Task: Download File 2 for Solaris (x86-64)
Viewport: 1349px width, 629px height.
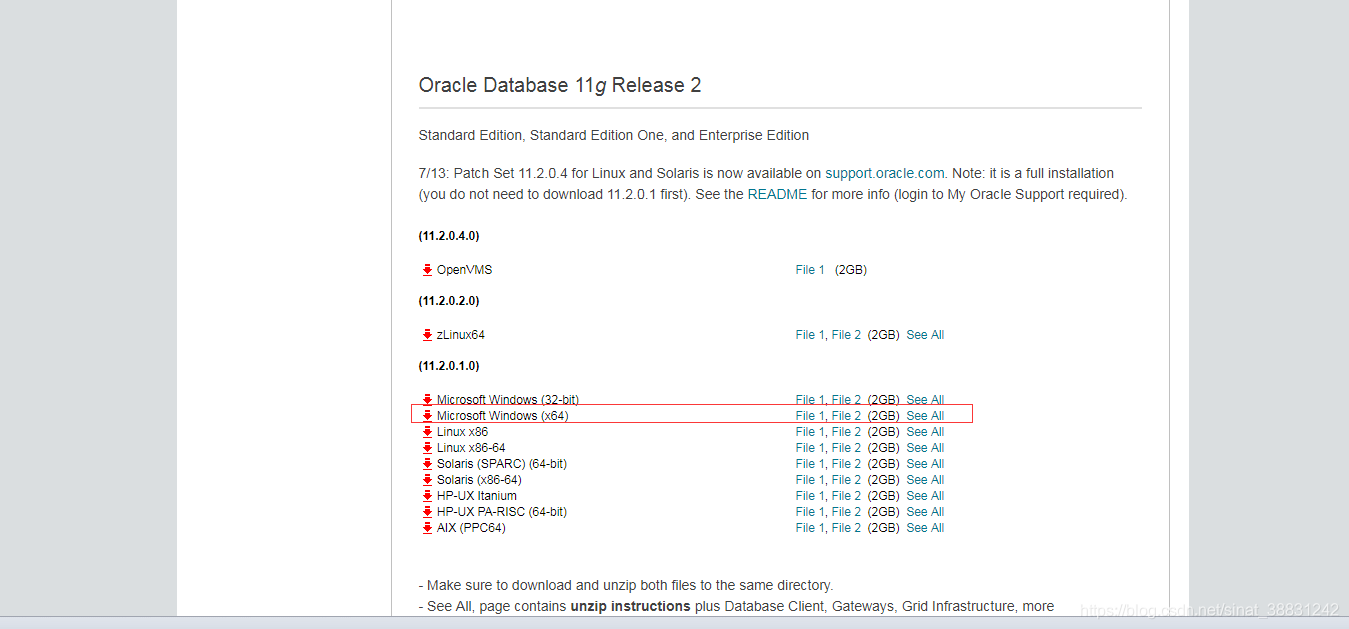Action: point(846,480)
